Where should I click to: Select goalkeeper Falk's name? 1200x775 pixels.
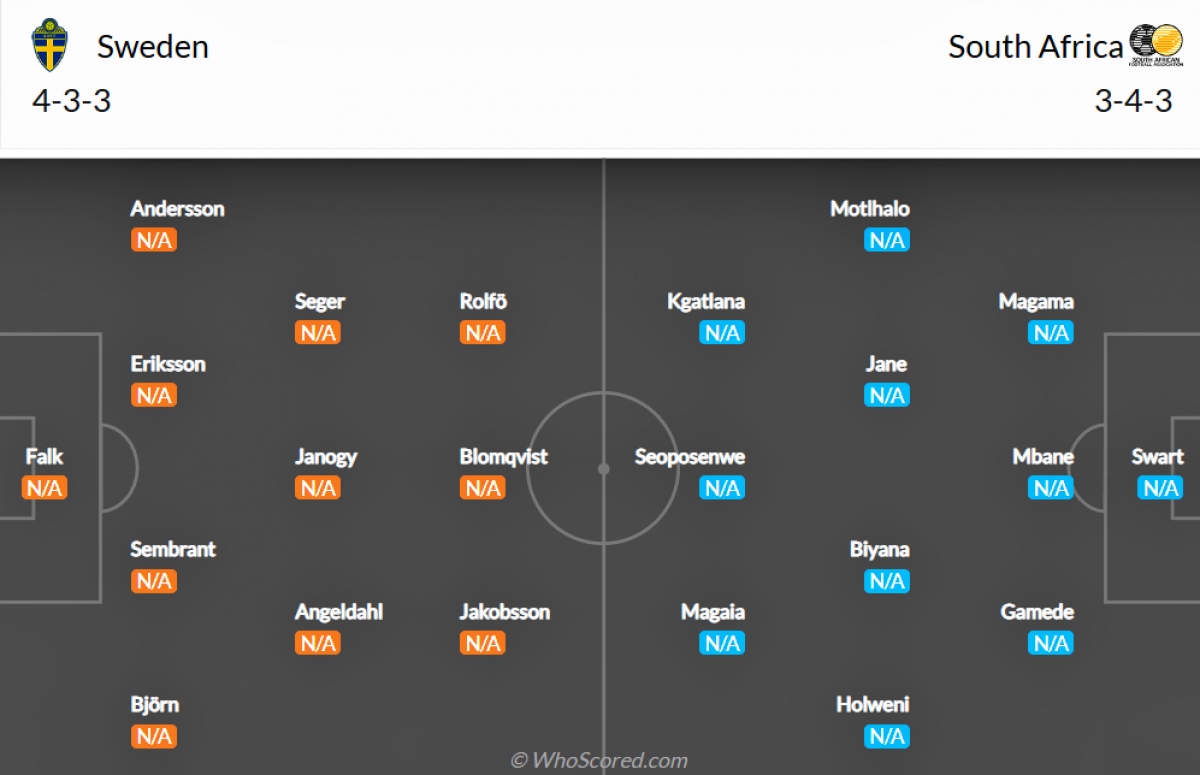(44, 457)
